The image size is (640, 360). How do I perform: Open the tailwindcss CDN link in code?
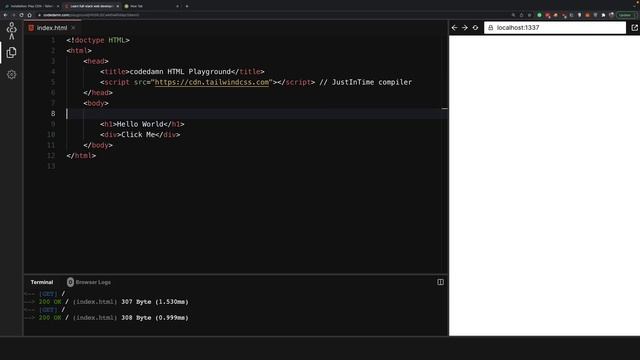[212, 82]
